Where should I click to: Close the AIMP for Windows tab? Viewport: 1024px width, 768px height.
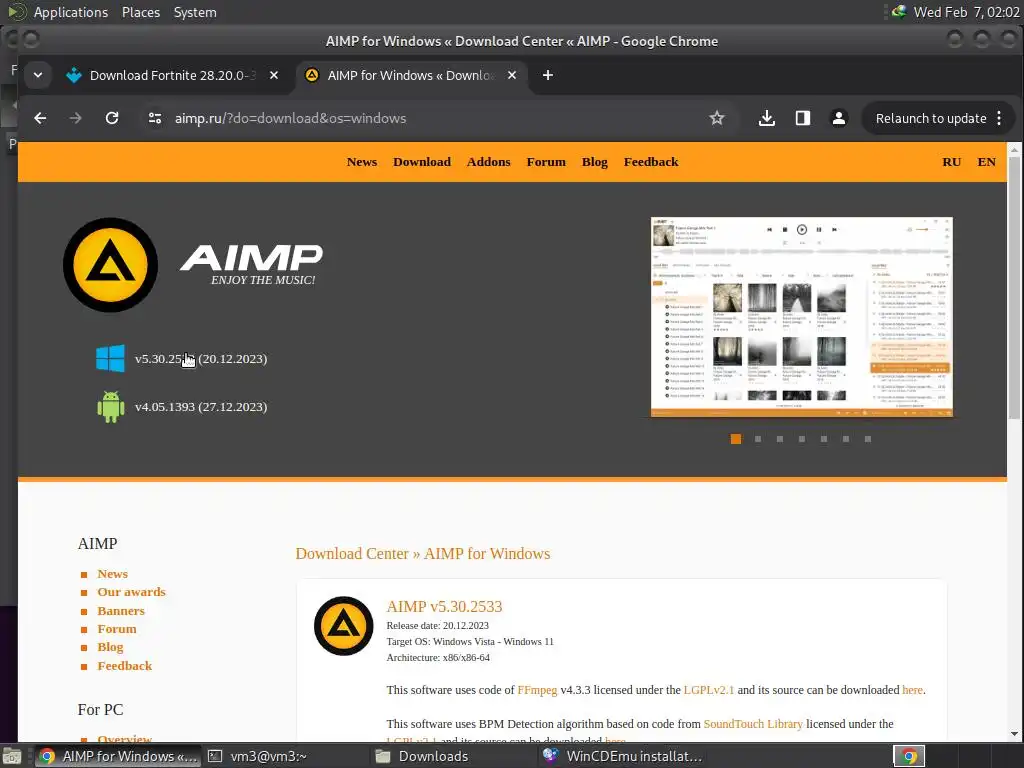[512, 75]
